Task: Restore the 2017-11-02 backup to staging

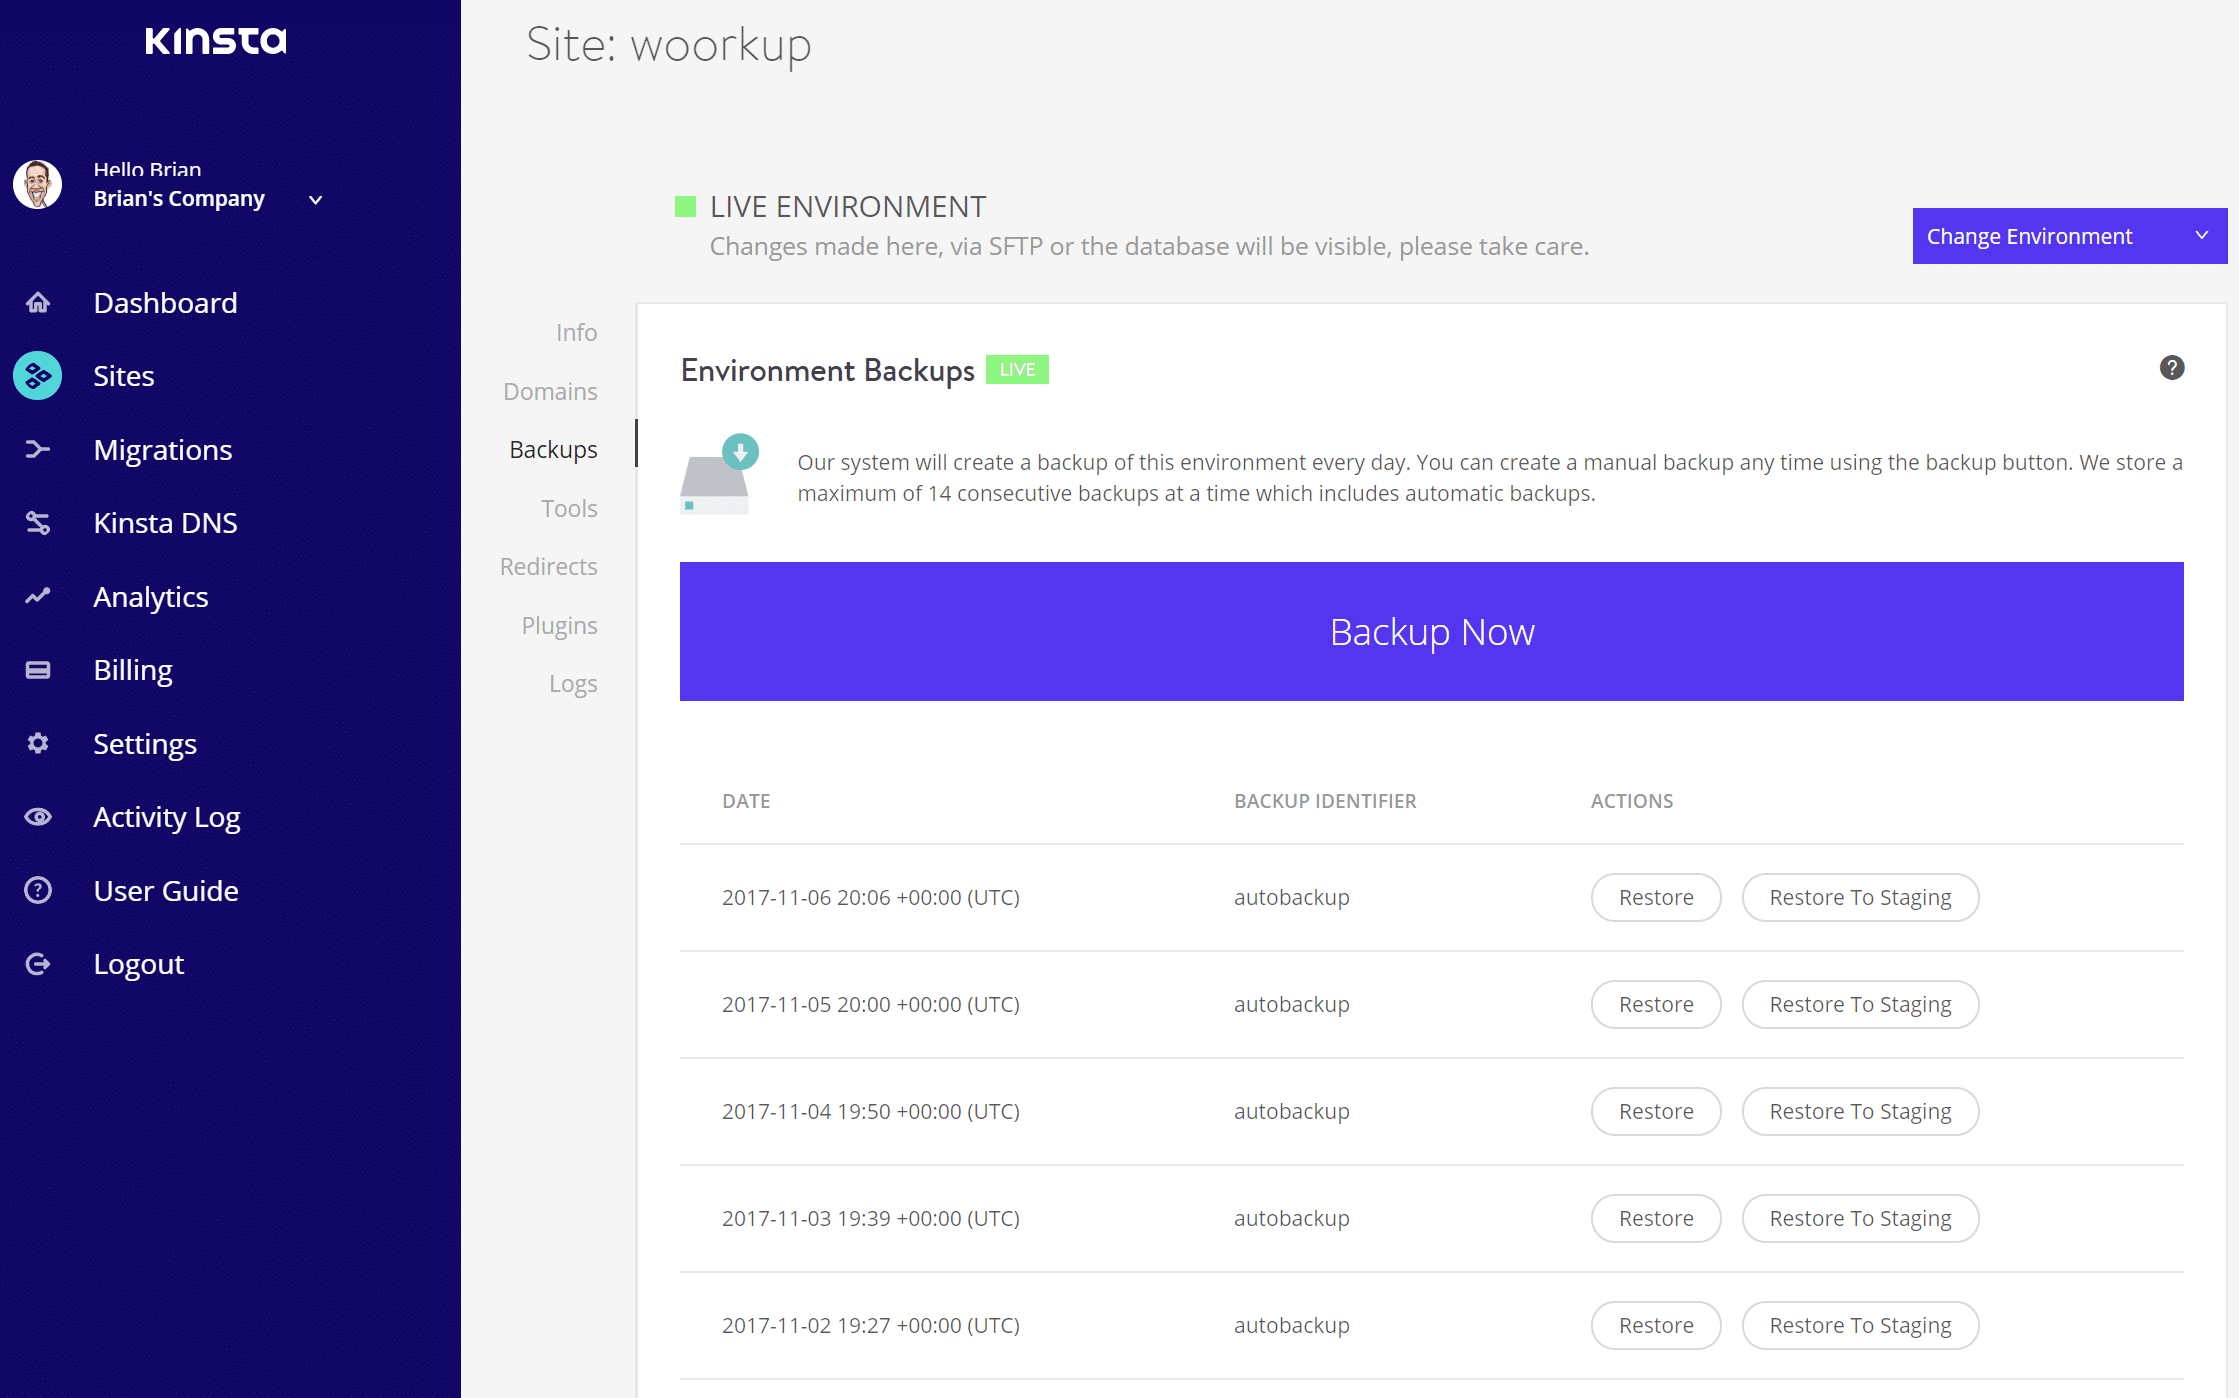Action: coord(1860,1325)
